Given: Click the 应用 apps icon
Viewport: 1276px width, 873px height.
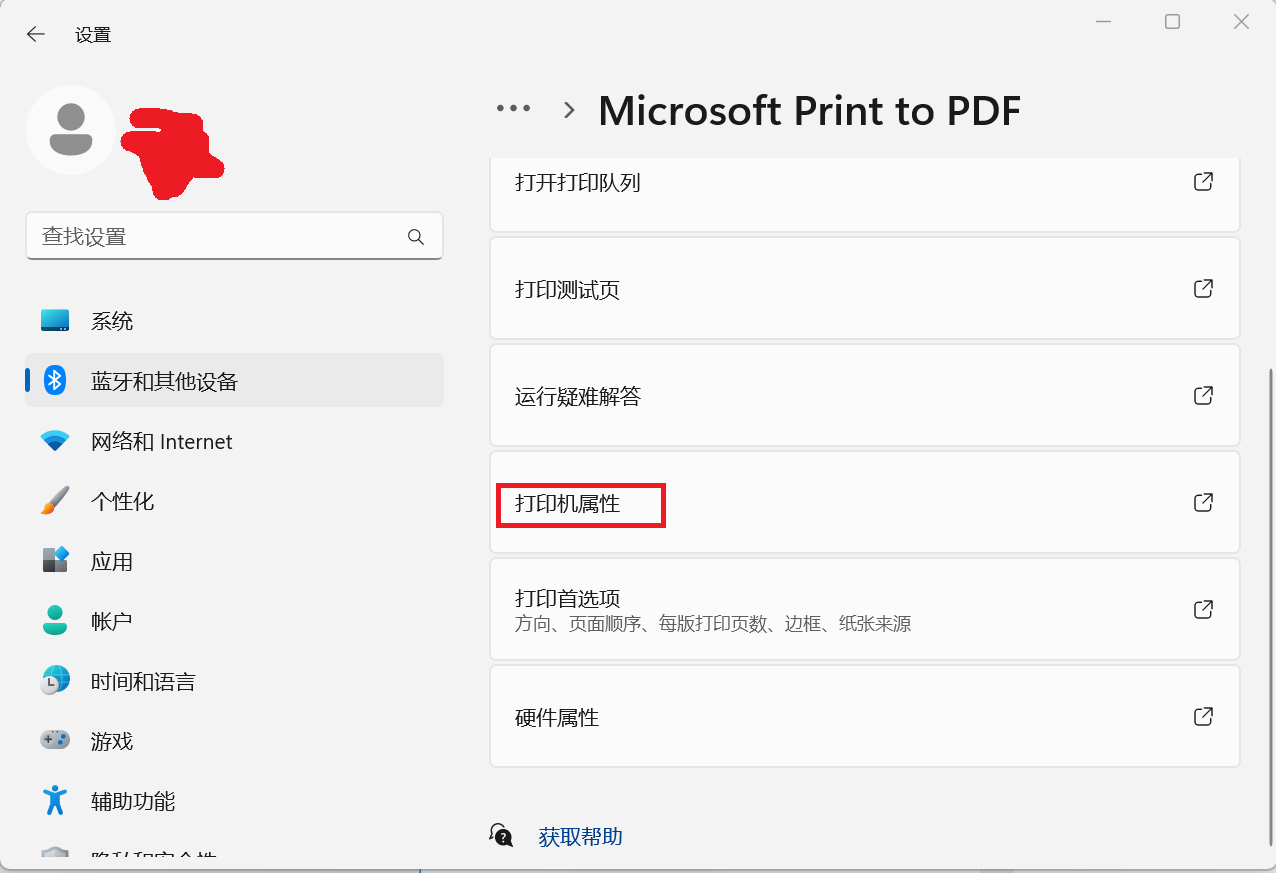Looking at the screenshot, I should coord(55,560).
